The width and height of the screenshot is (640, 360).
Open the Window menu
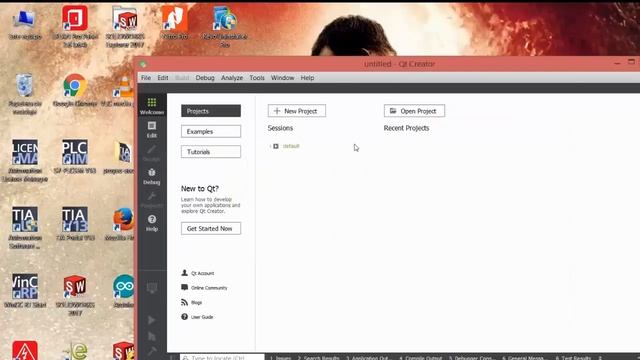point(282,78)
